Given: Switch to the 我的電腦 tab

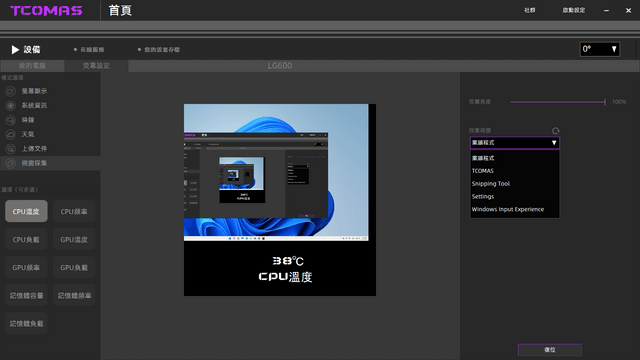Looking at the screenshot, I should pos(32,66).
